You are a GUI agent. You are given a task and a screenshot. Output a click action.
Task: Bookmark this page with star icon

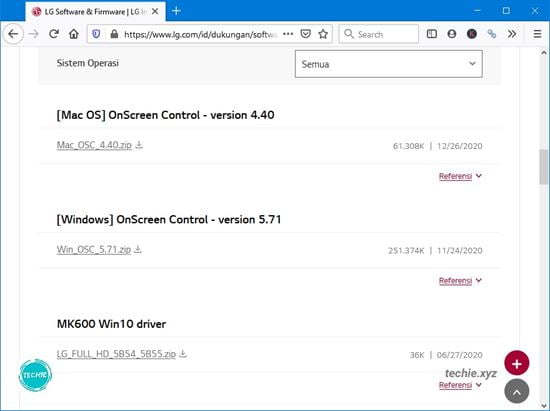tap(323, 34)
